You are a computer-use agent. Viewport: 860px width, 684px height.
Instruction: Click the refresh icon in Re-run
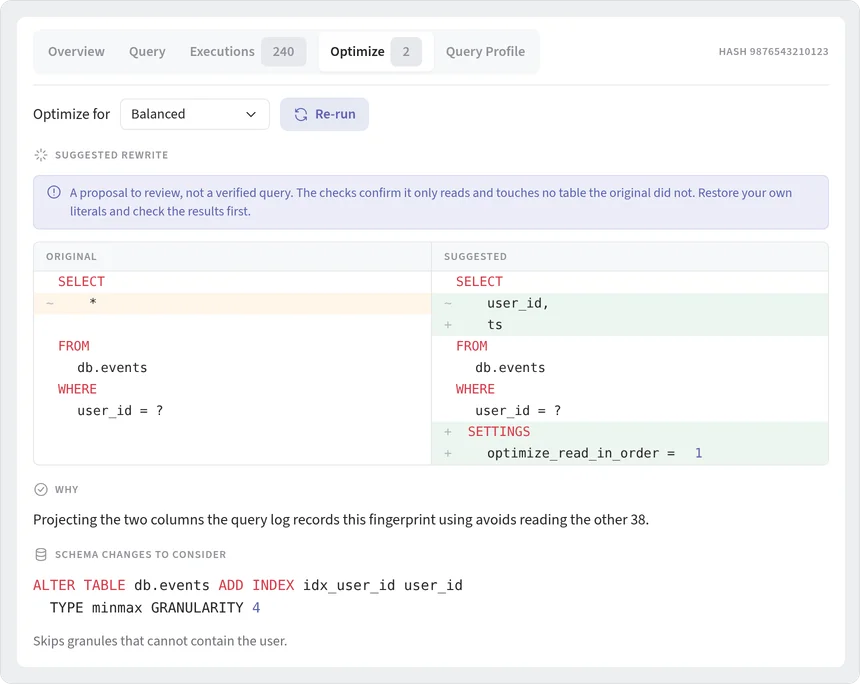click(301, 114)
